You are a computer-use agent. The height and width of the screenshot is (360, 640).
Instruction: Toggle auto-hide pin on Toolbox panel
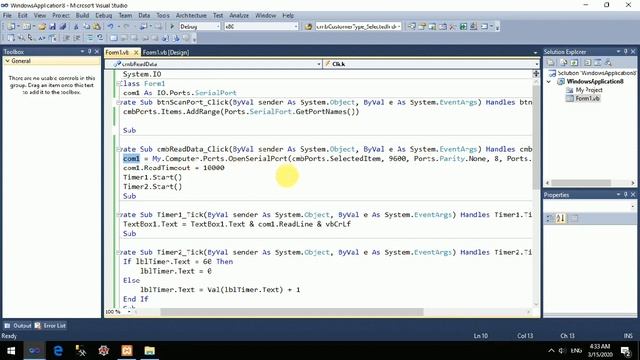tap(89, 51)
